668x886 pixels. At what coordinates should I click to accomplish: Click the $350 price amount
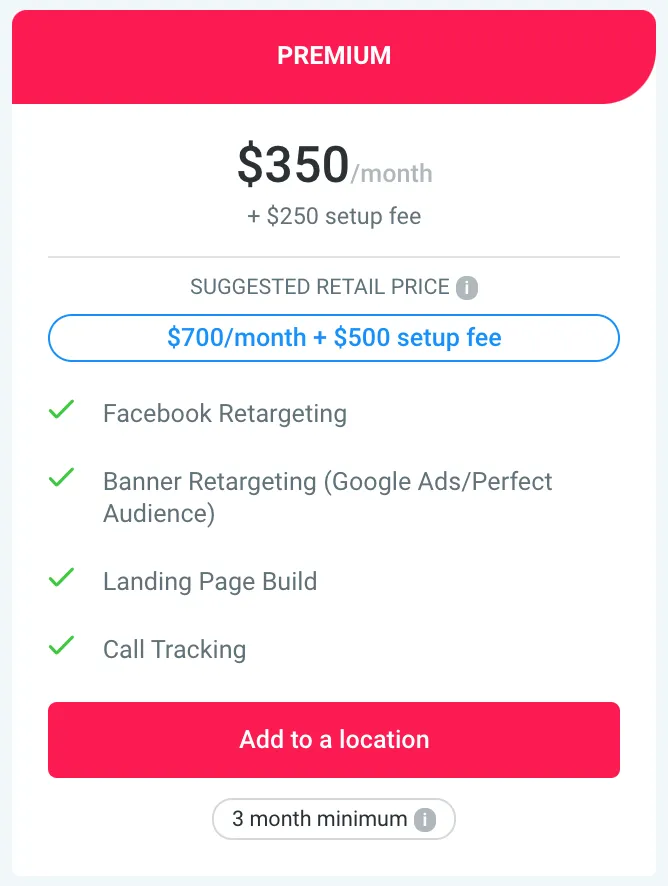tap(293, 164)
